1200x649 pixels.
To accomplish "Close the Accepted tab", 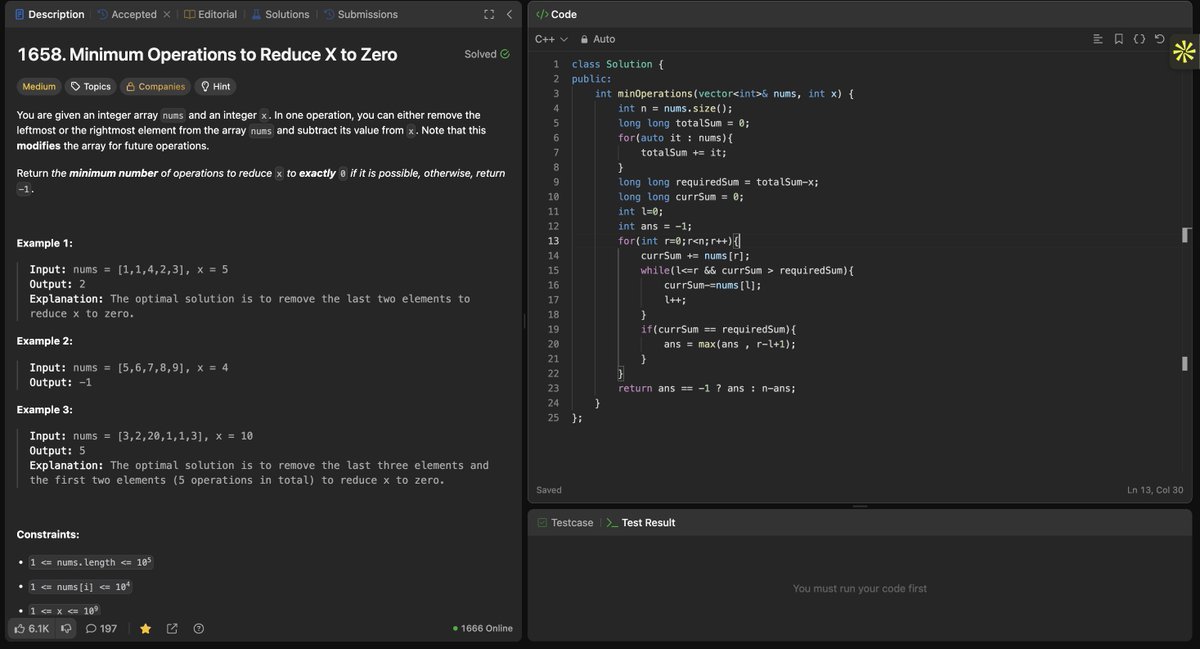I will pos(167,15).
